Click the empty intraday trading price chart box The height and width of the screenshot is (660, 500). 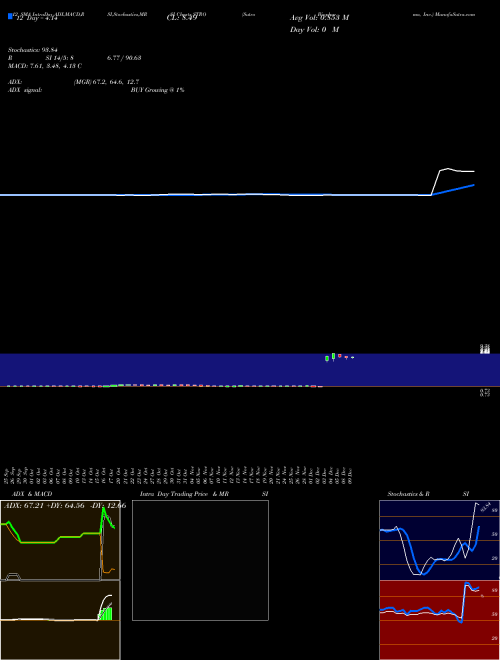200,560
